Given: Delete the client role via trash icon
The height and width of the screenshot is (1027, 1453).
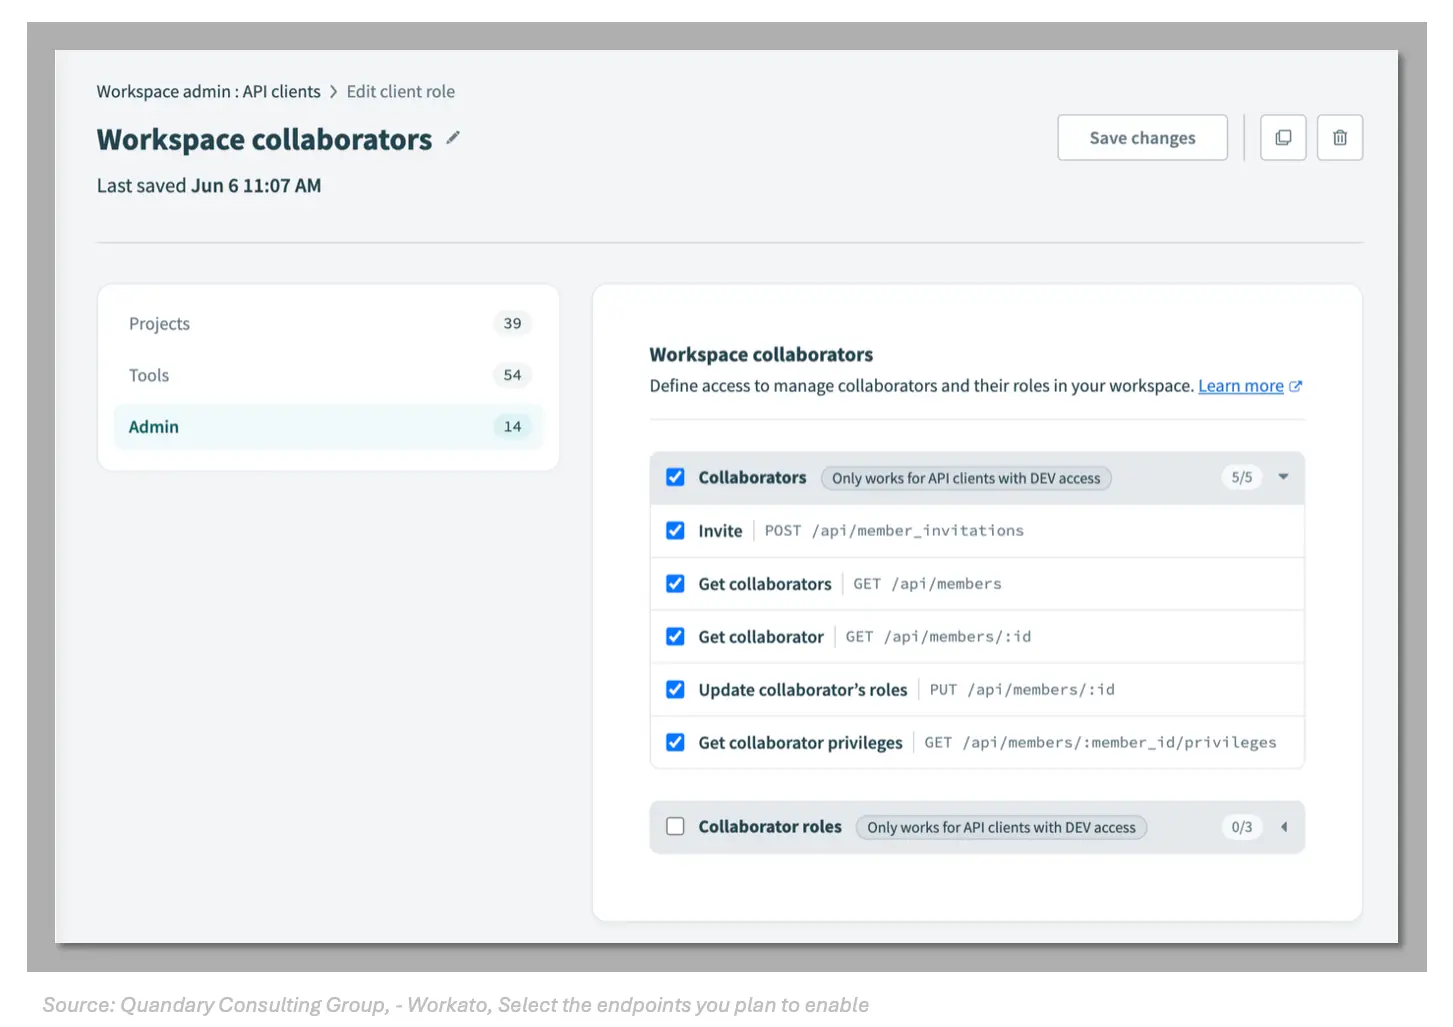Looking at the screenshot, I should (1340, 137).
